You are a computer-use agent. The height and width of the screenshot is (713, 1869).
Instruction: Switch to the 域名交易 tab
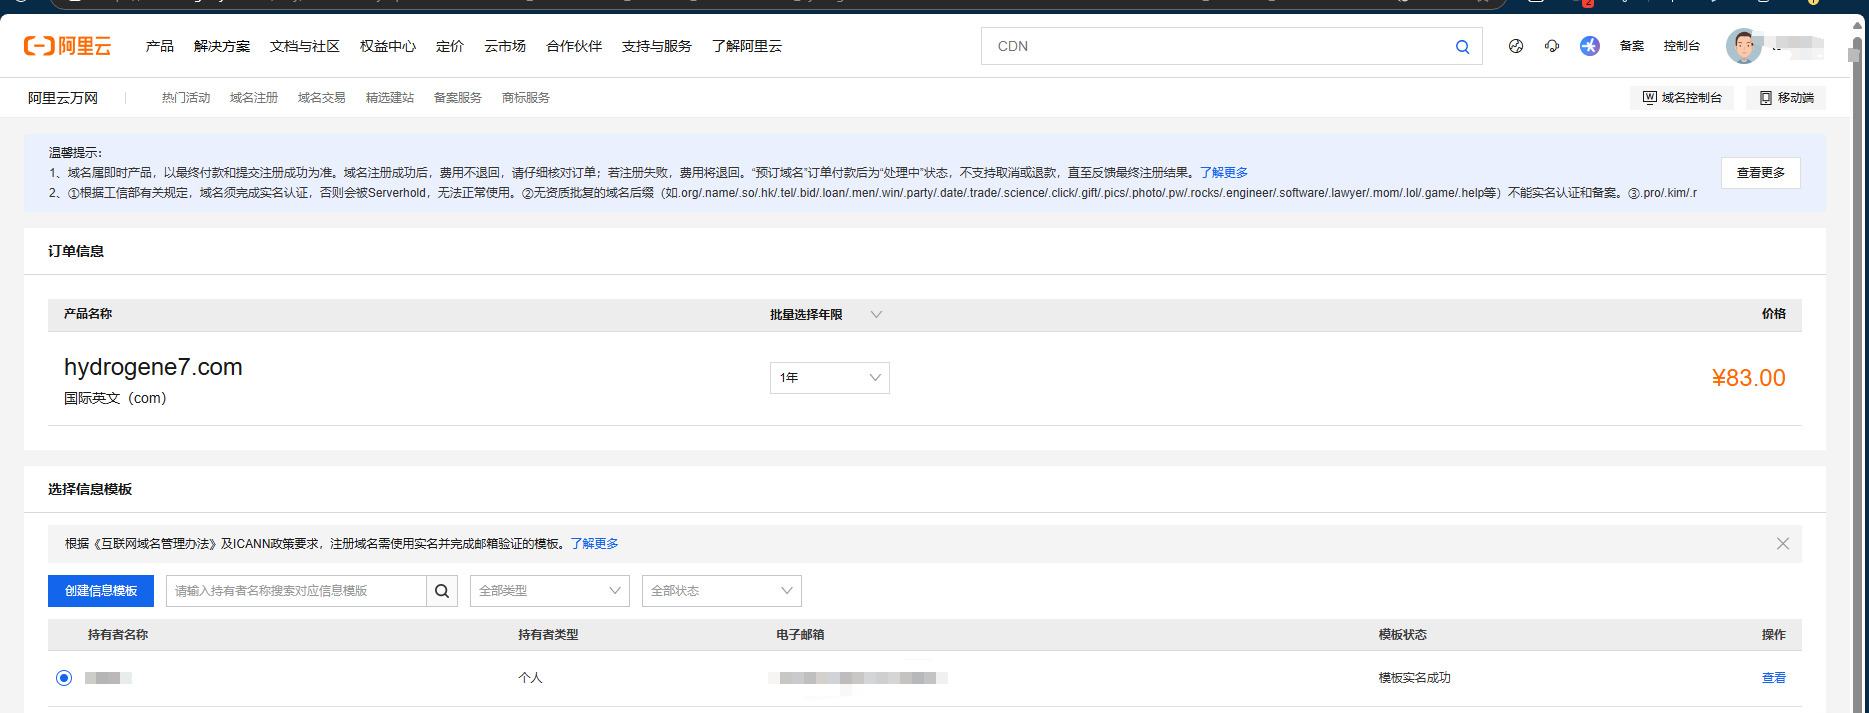322,98
